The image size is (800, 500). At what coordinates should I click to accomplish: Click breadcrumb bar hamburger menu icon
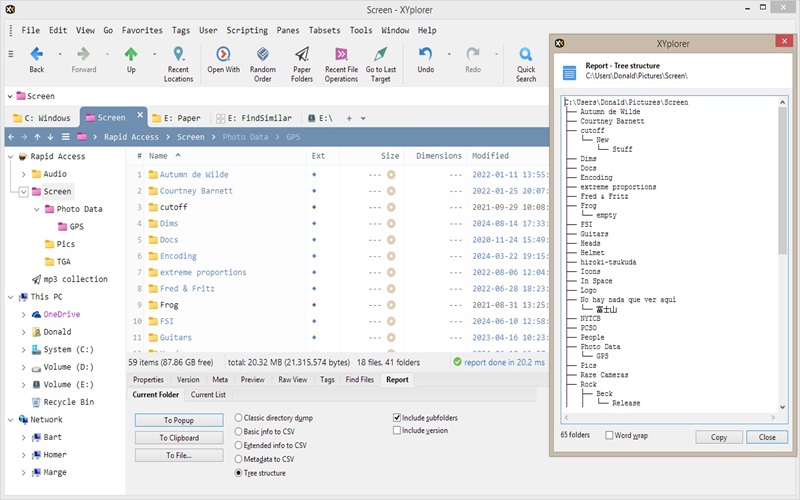pyautogui.click(x=65, y=137)
